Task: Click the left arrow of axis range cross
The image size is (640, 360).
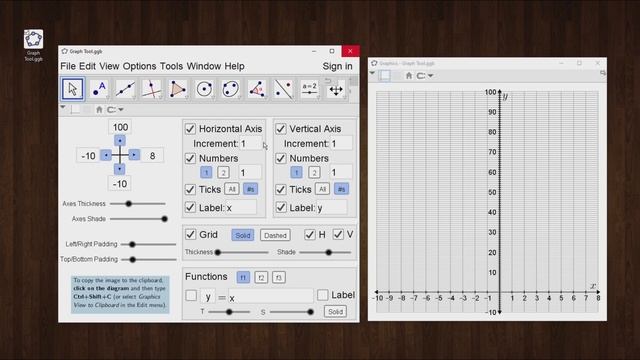Action: (106, 155)
